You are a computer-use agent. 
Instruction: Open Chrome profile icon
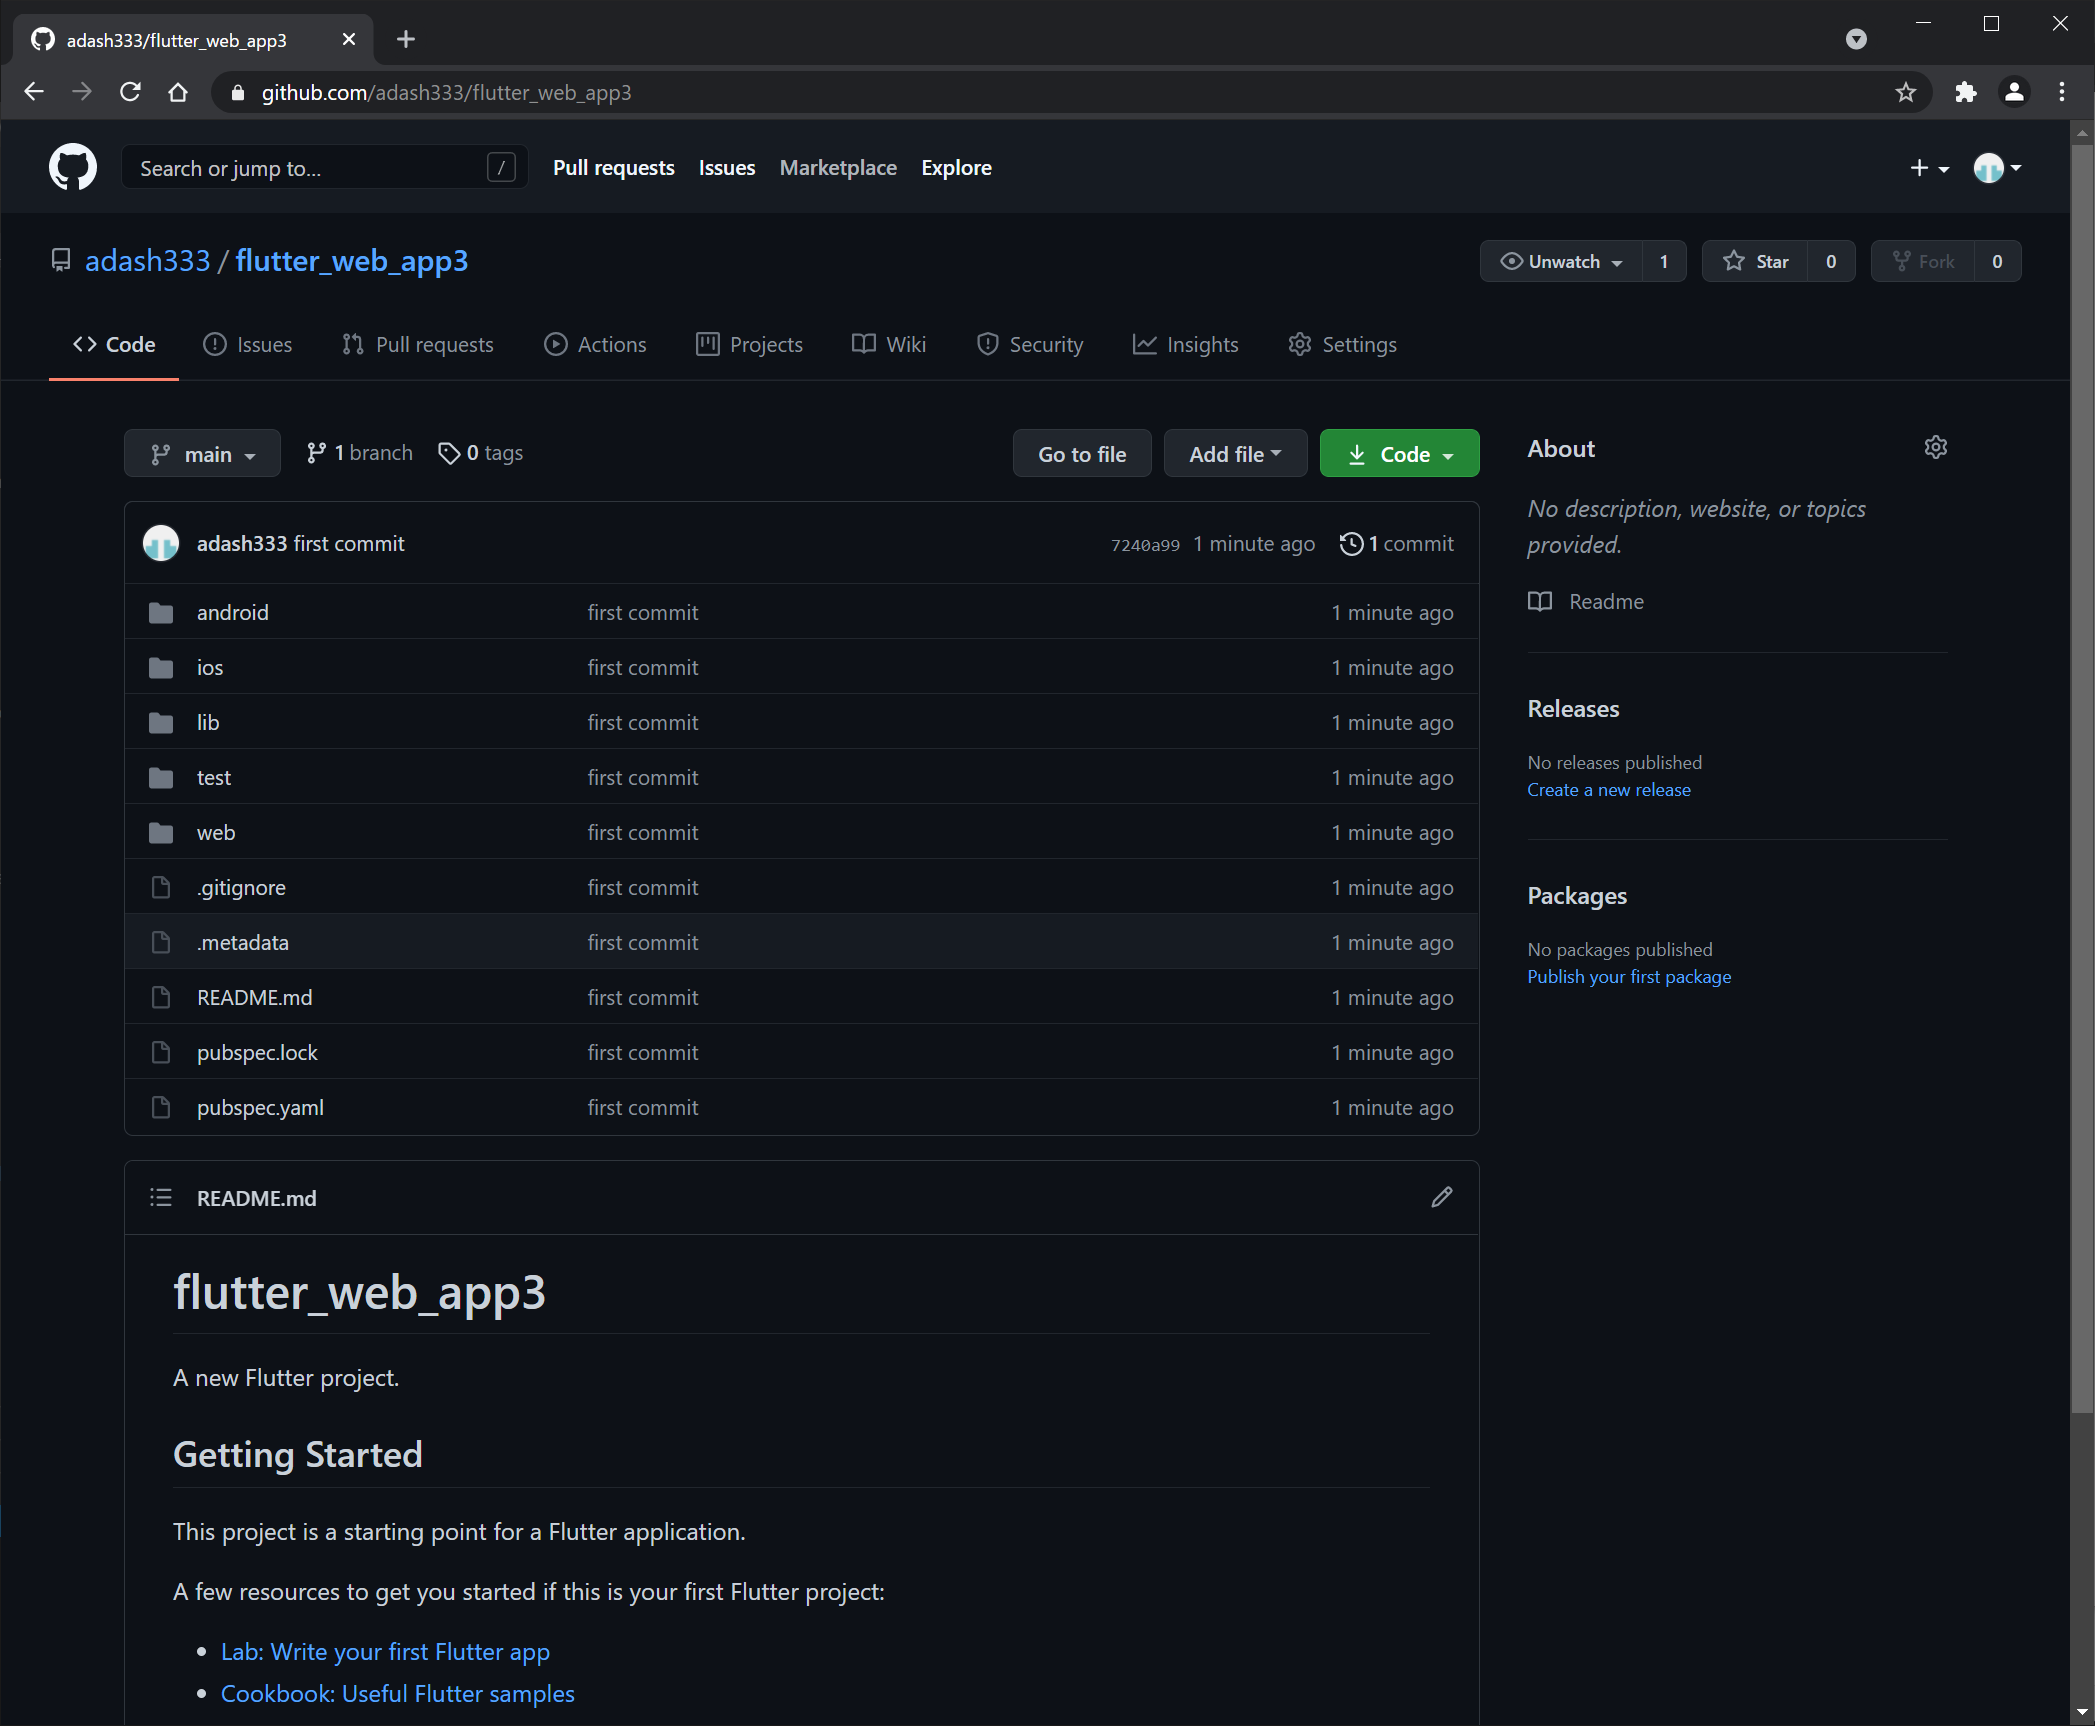[2014, 92]
